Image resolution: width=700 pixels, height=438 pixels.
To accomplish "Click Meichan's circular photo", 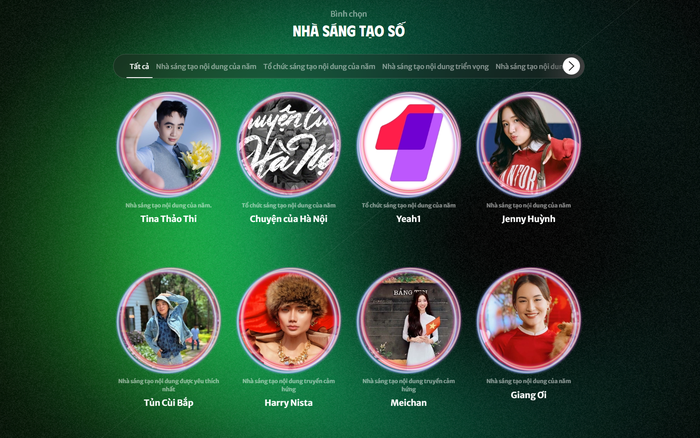I will 408,320.
